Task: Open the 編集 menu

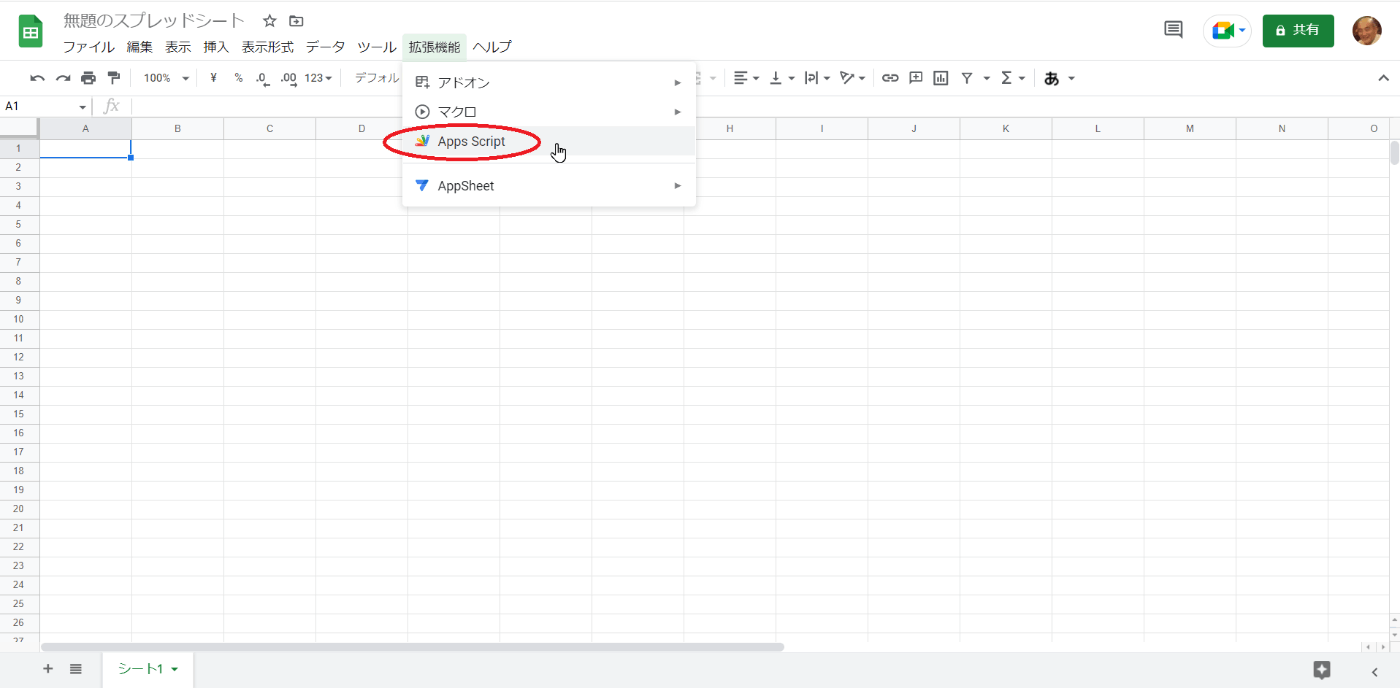Action: (140, 47)
